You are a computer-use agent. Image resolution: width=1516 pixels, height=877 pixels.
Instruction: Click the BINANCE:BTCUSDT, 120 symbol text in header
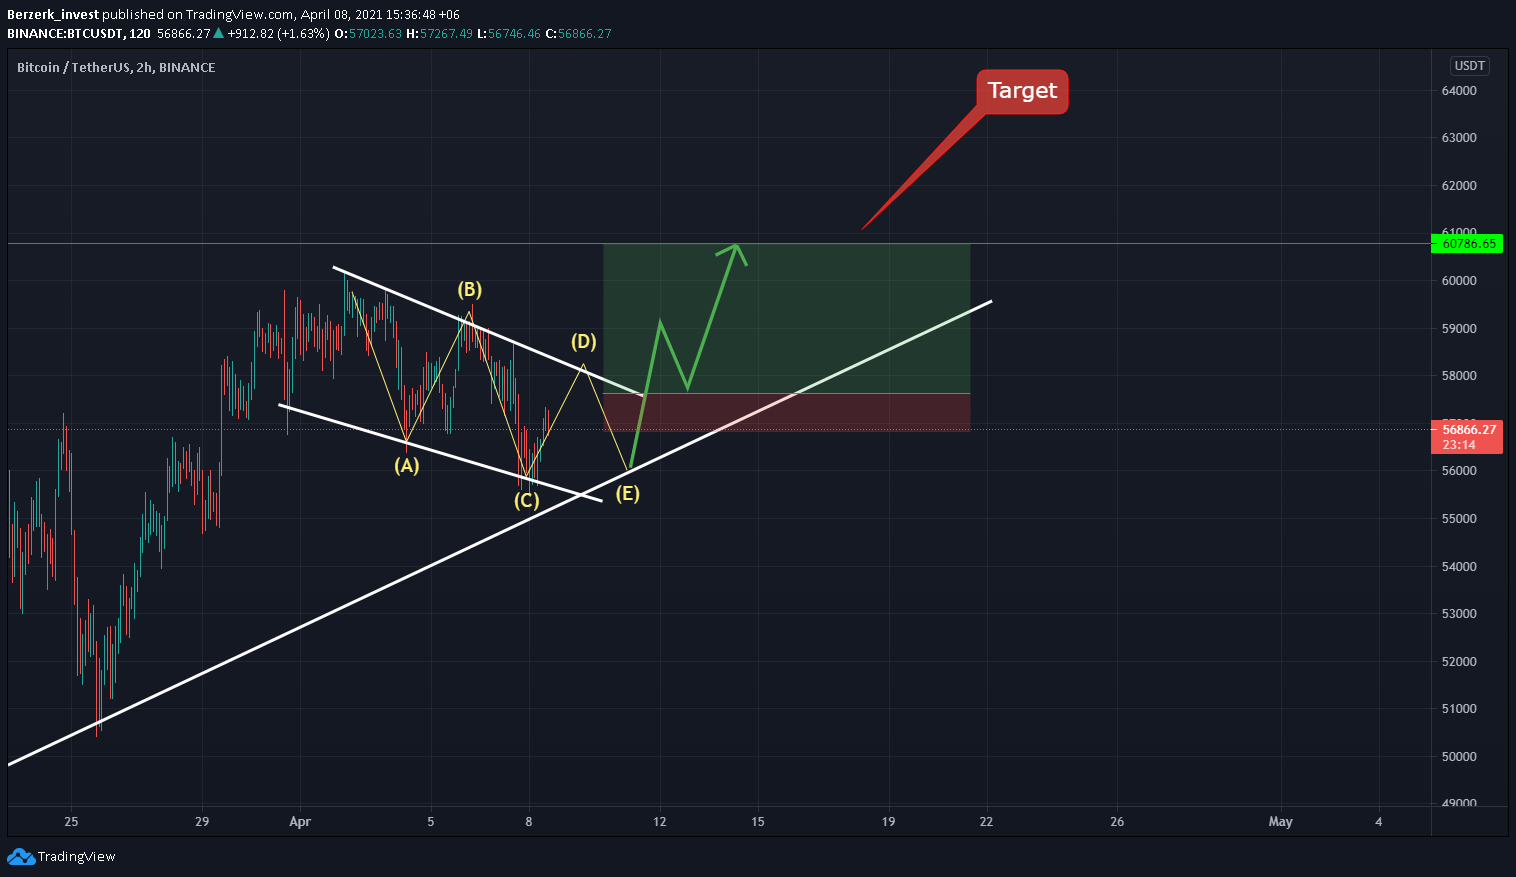[79, 34]
